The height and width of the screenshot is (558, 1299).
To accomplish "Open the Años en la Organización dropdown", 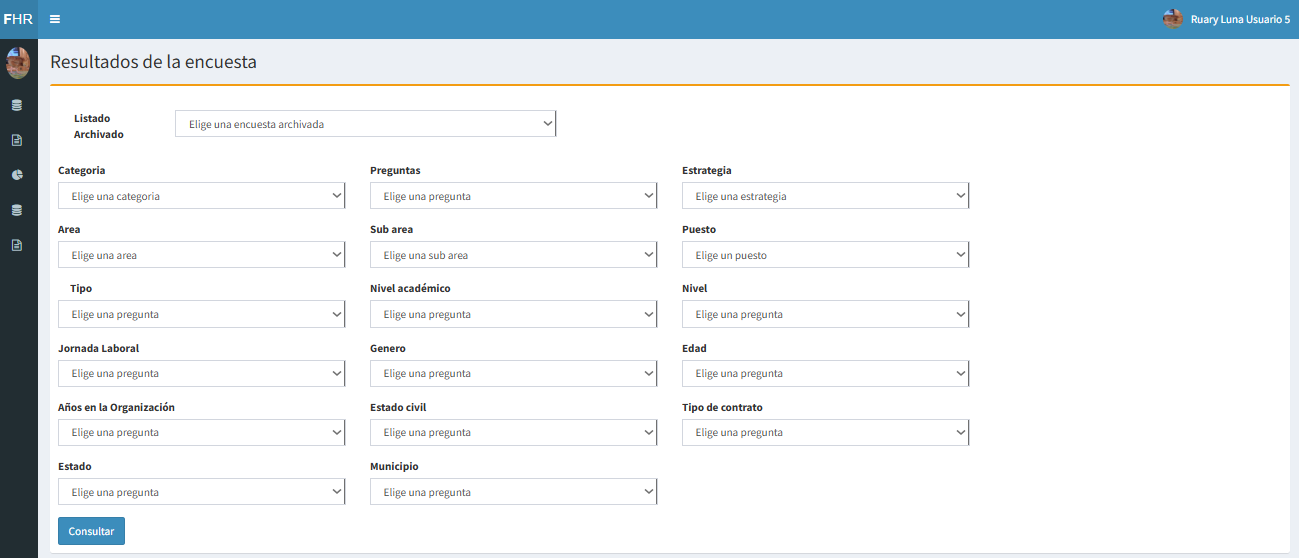I will 201,432.
